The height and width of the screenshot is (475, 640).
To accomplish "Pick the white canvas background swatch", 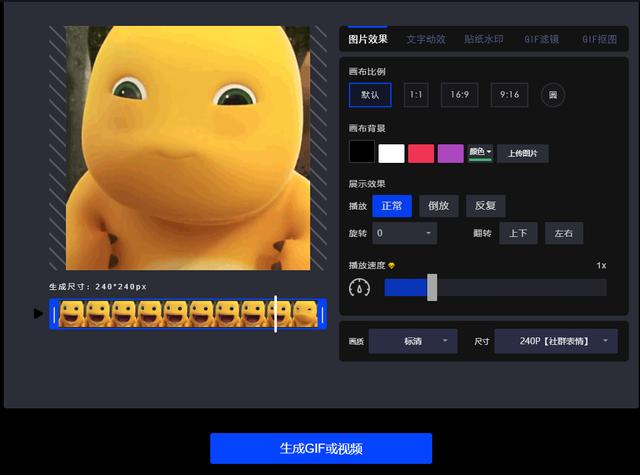I will [x=391, y=153].
